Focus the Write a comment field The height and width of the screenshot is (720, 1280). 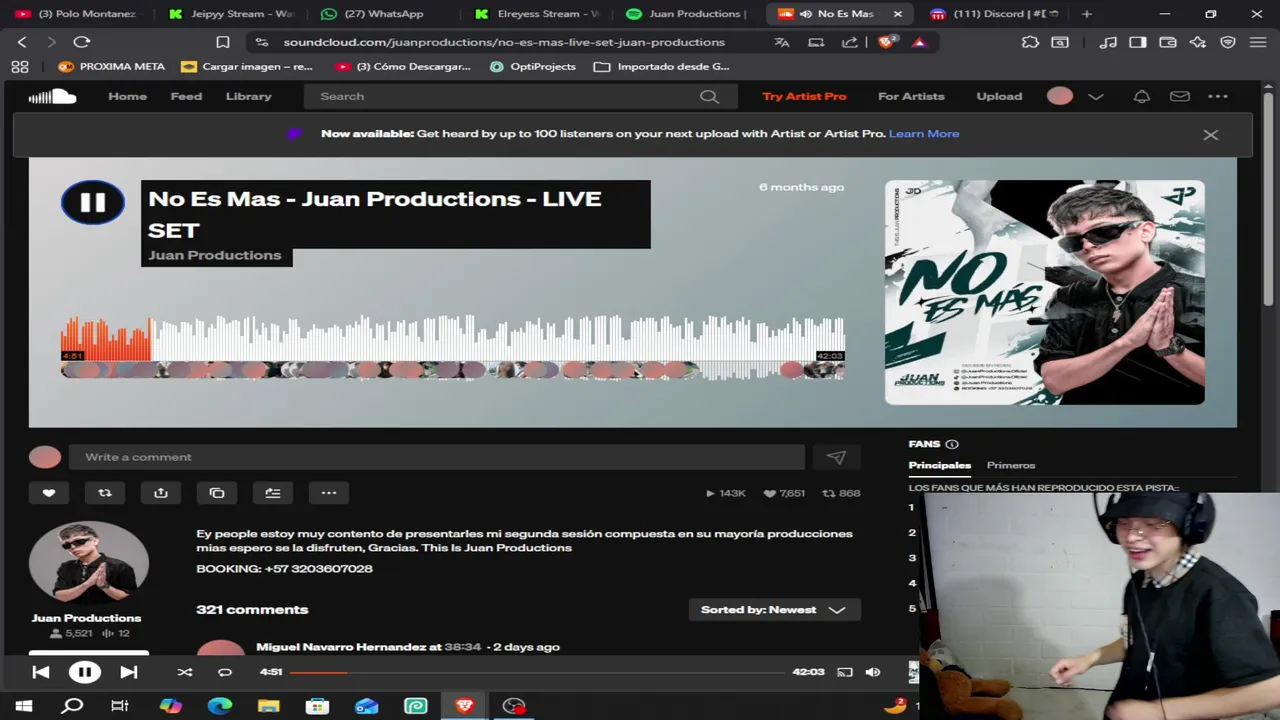(x=436, y=457)
